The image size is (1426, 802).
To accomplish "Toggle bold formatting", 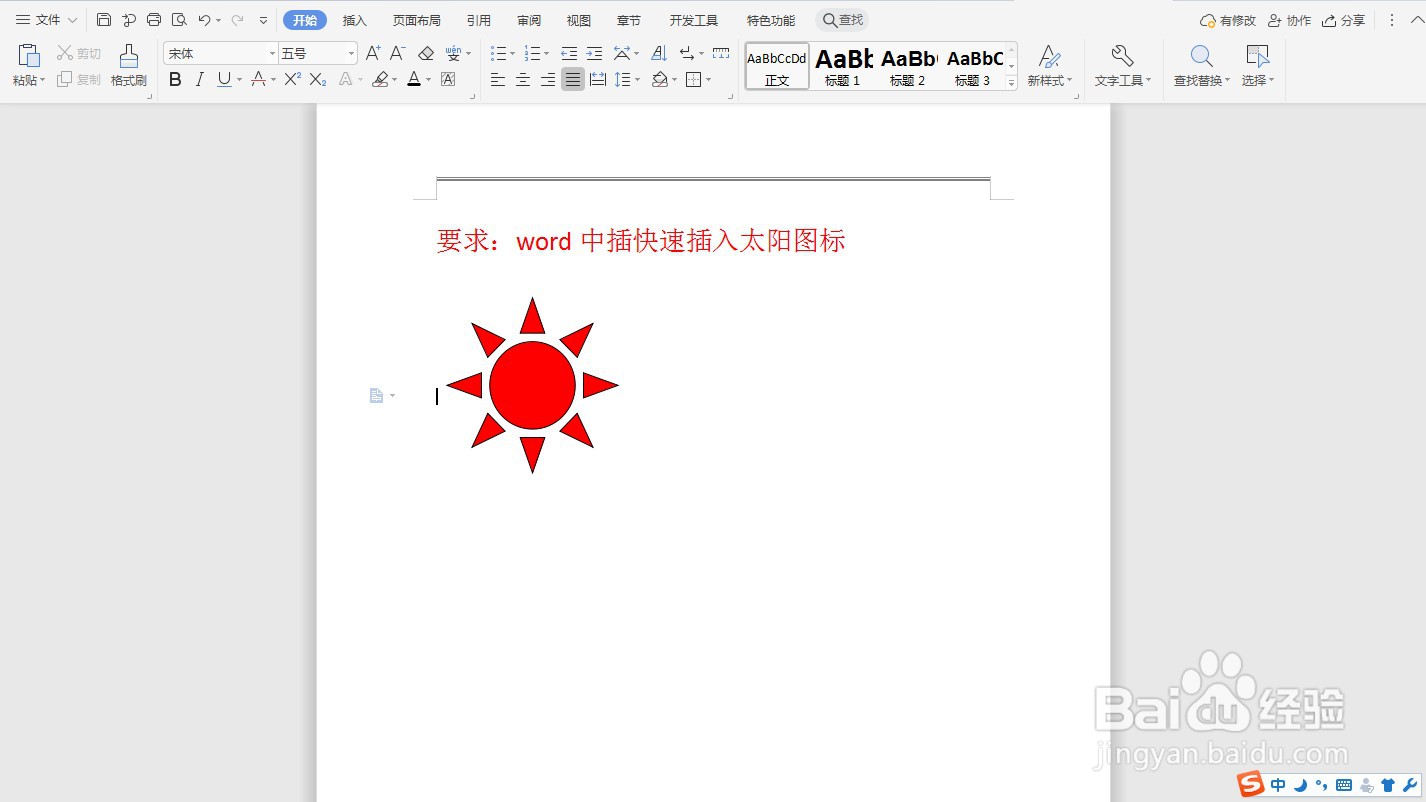I will click(x=175, y=79).
